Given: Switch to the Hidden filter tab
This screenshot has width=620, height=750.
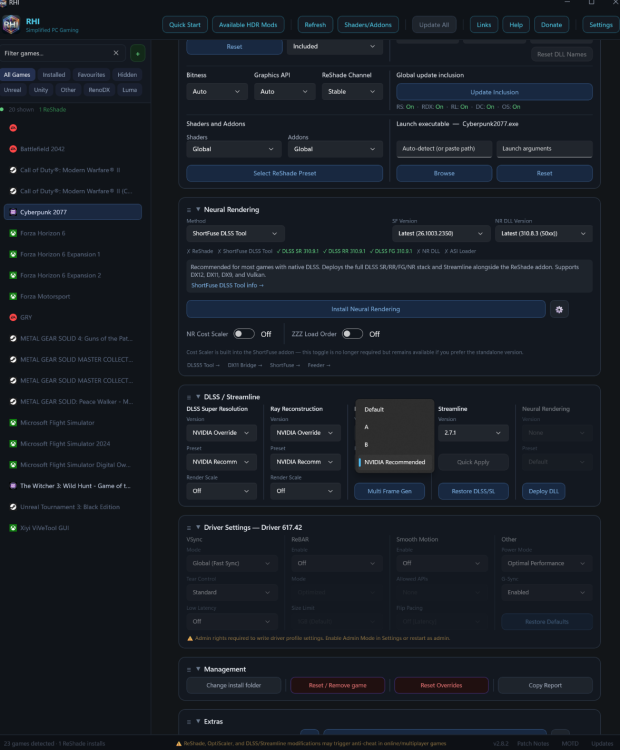Looking at the screenshot, I should 127,75.
